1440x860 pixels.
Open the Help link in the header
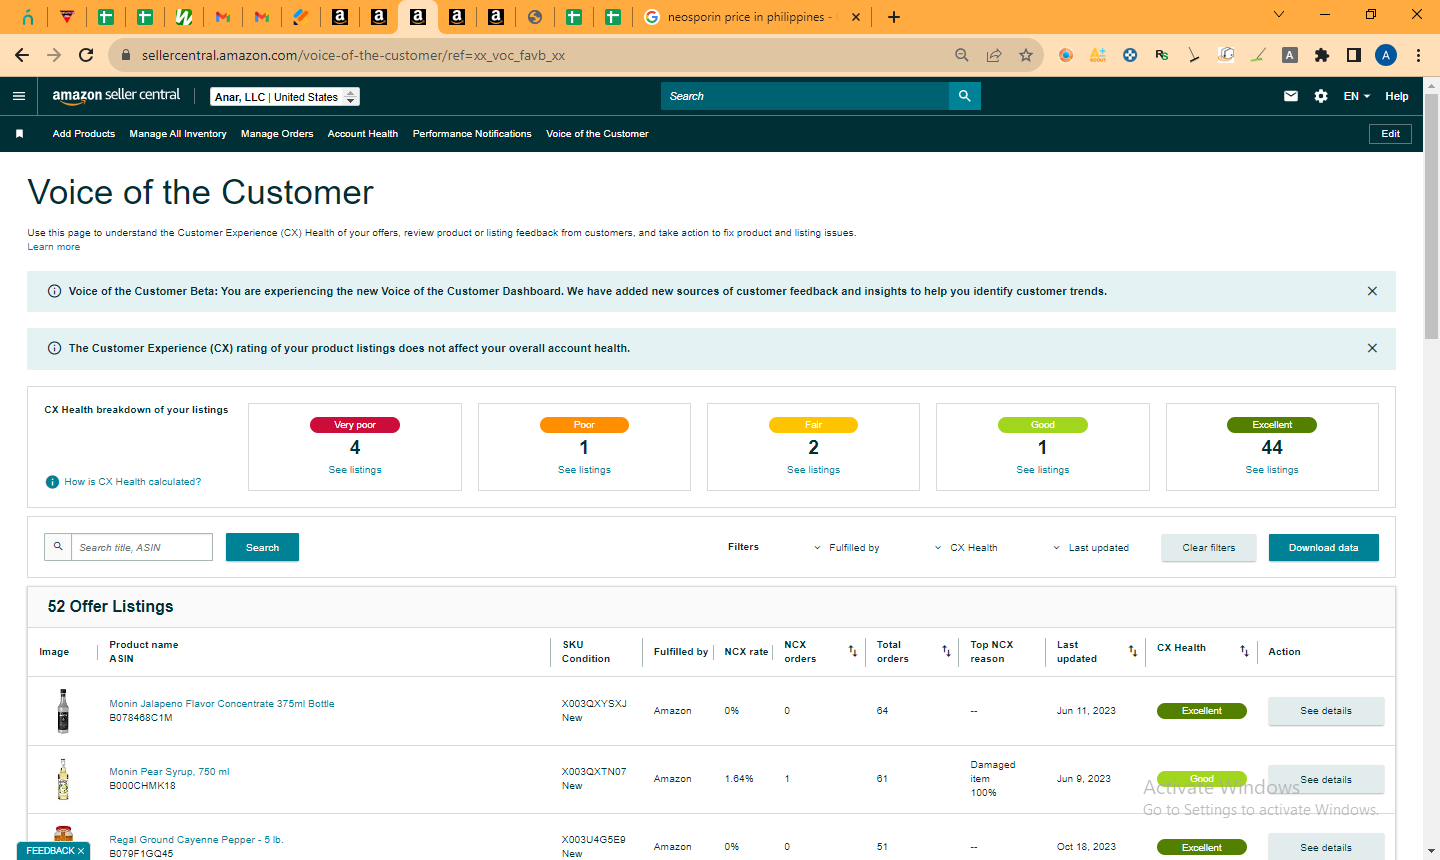[1397, 96]
